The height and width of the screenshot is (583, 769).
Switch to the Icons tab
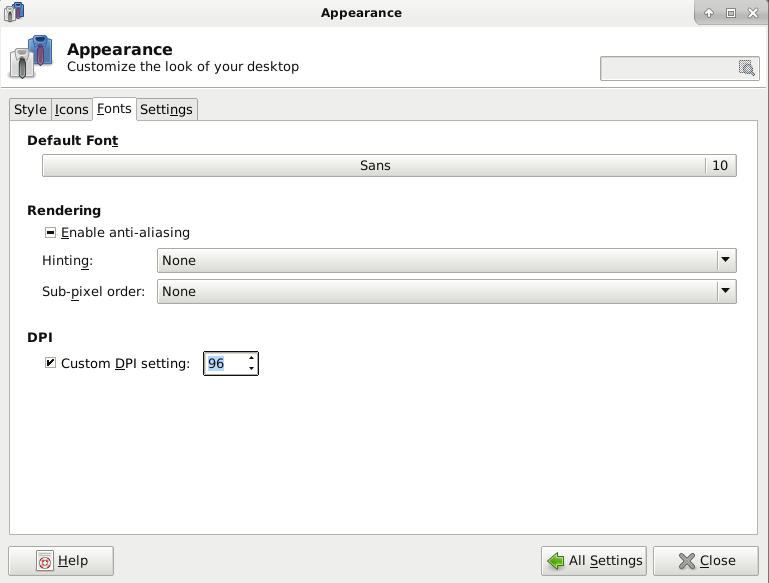tap(71, 109)
